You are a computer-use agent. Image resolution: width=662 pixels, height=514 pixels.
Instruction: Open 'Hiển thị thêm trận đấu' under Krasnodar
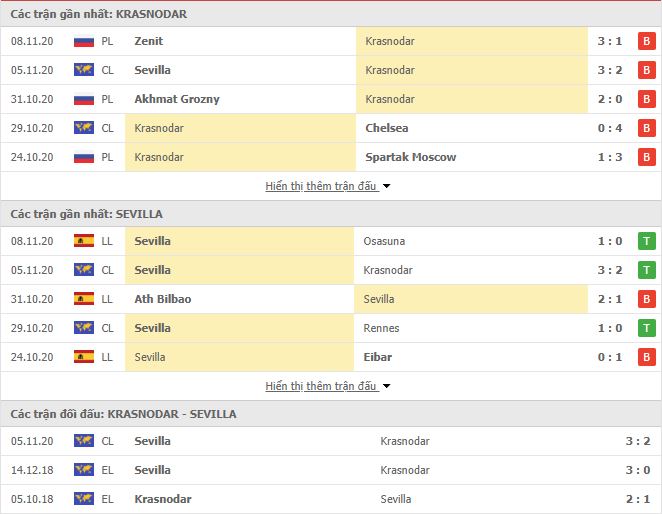(x=321, y=186)
